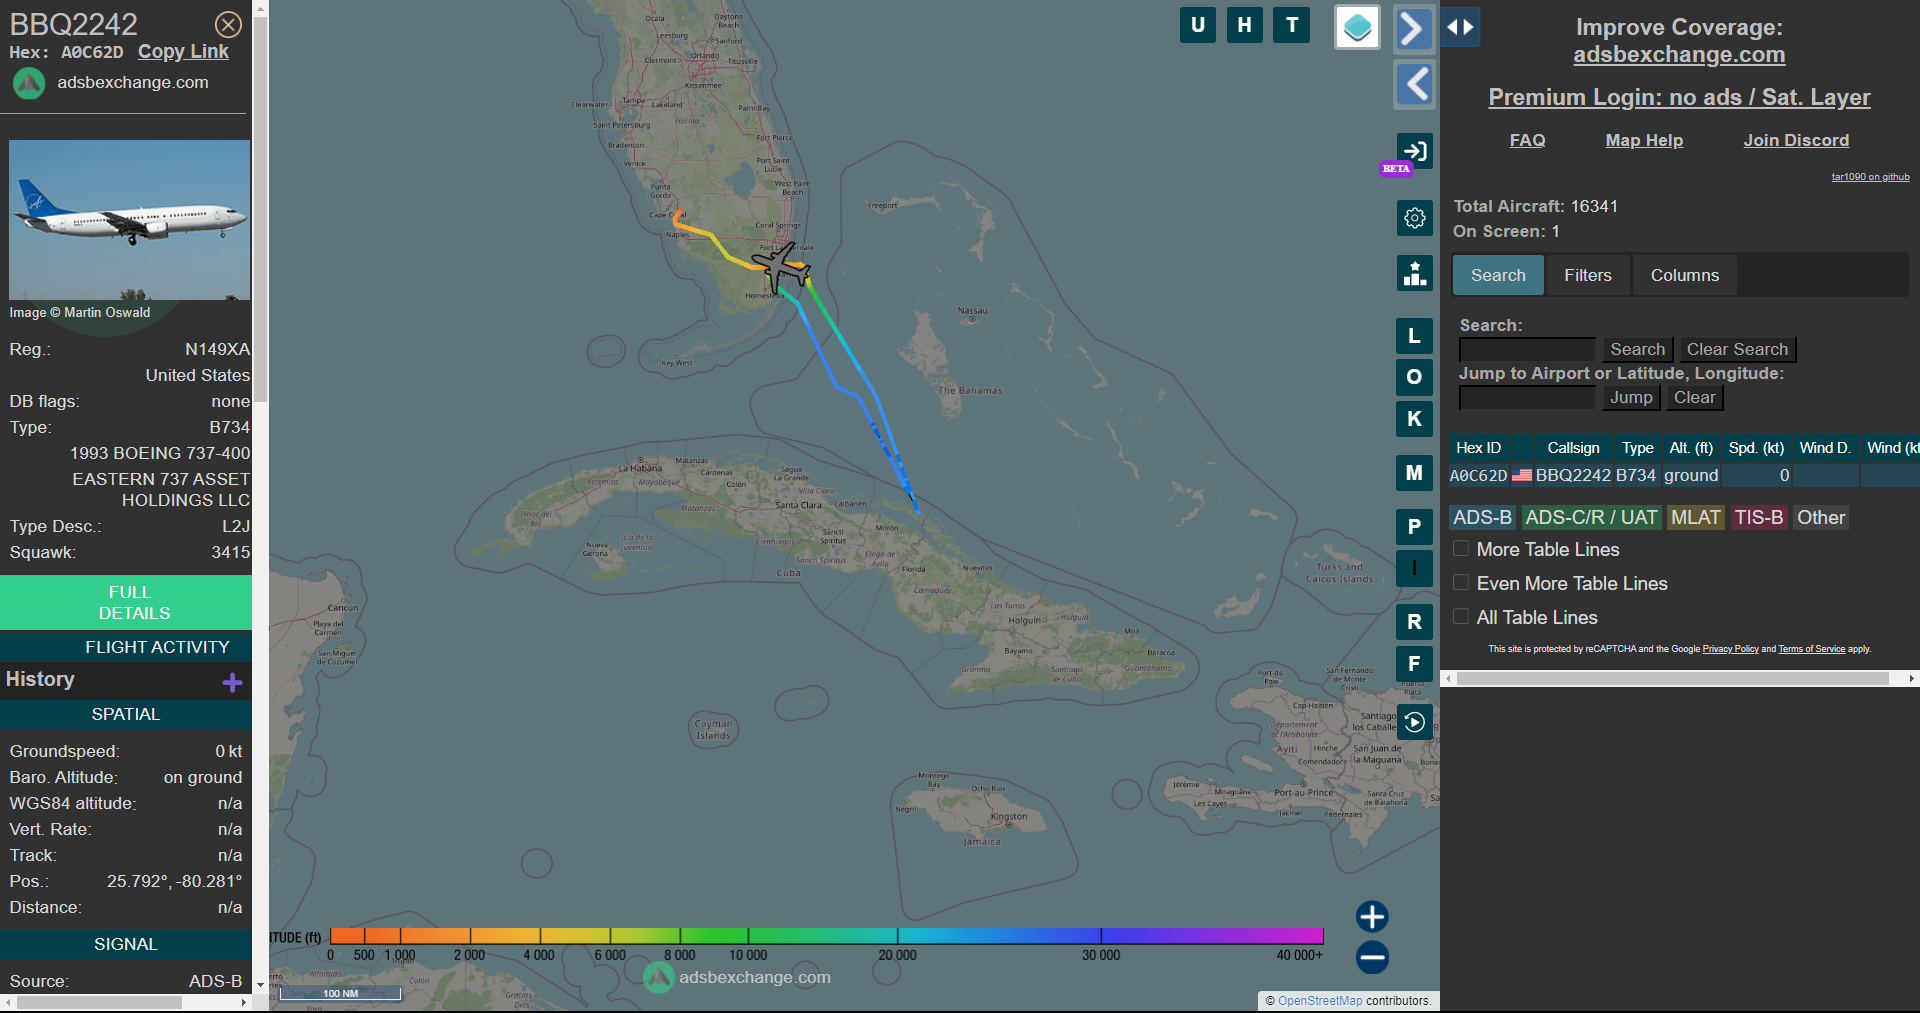Image resolution: width=1920 pixels, height=1013 pixels.
Task: Toggle the M map button
Action: tap(1414, 473)
